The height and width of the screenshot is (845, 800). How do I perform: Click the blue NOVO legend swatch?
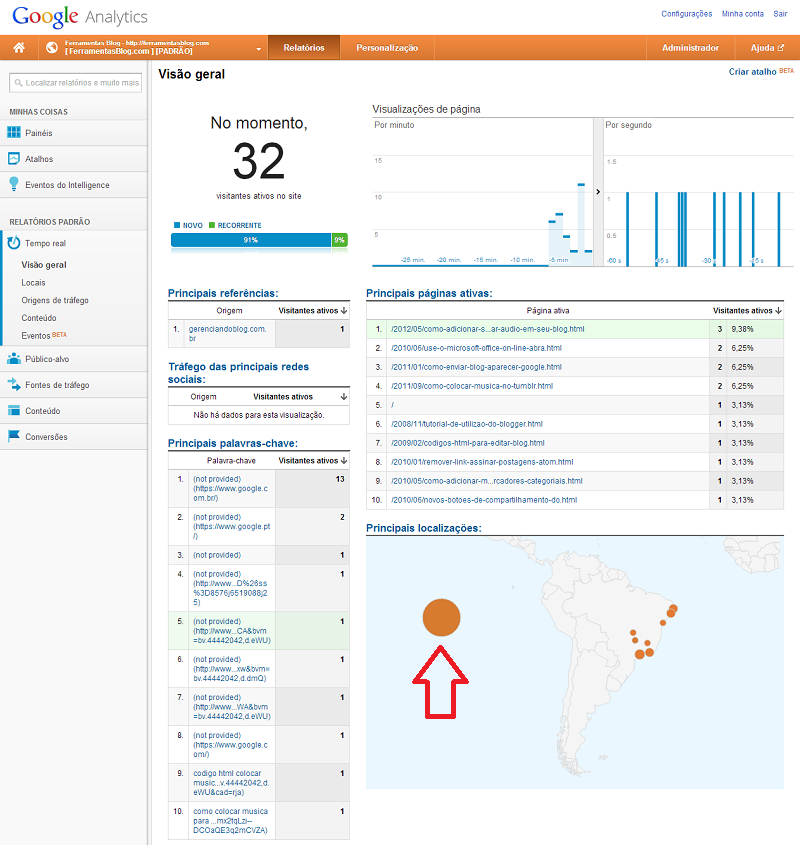coord(177,225)
